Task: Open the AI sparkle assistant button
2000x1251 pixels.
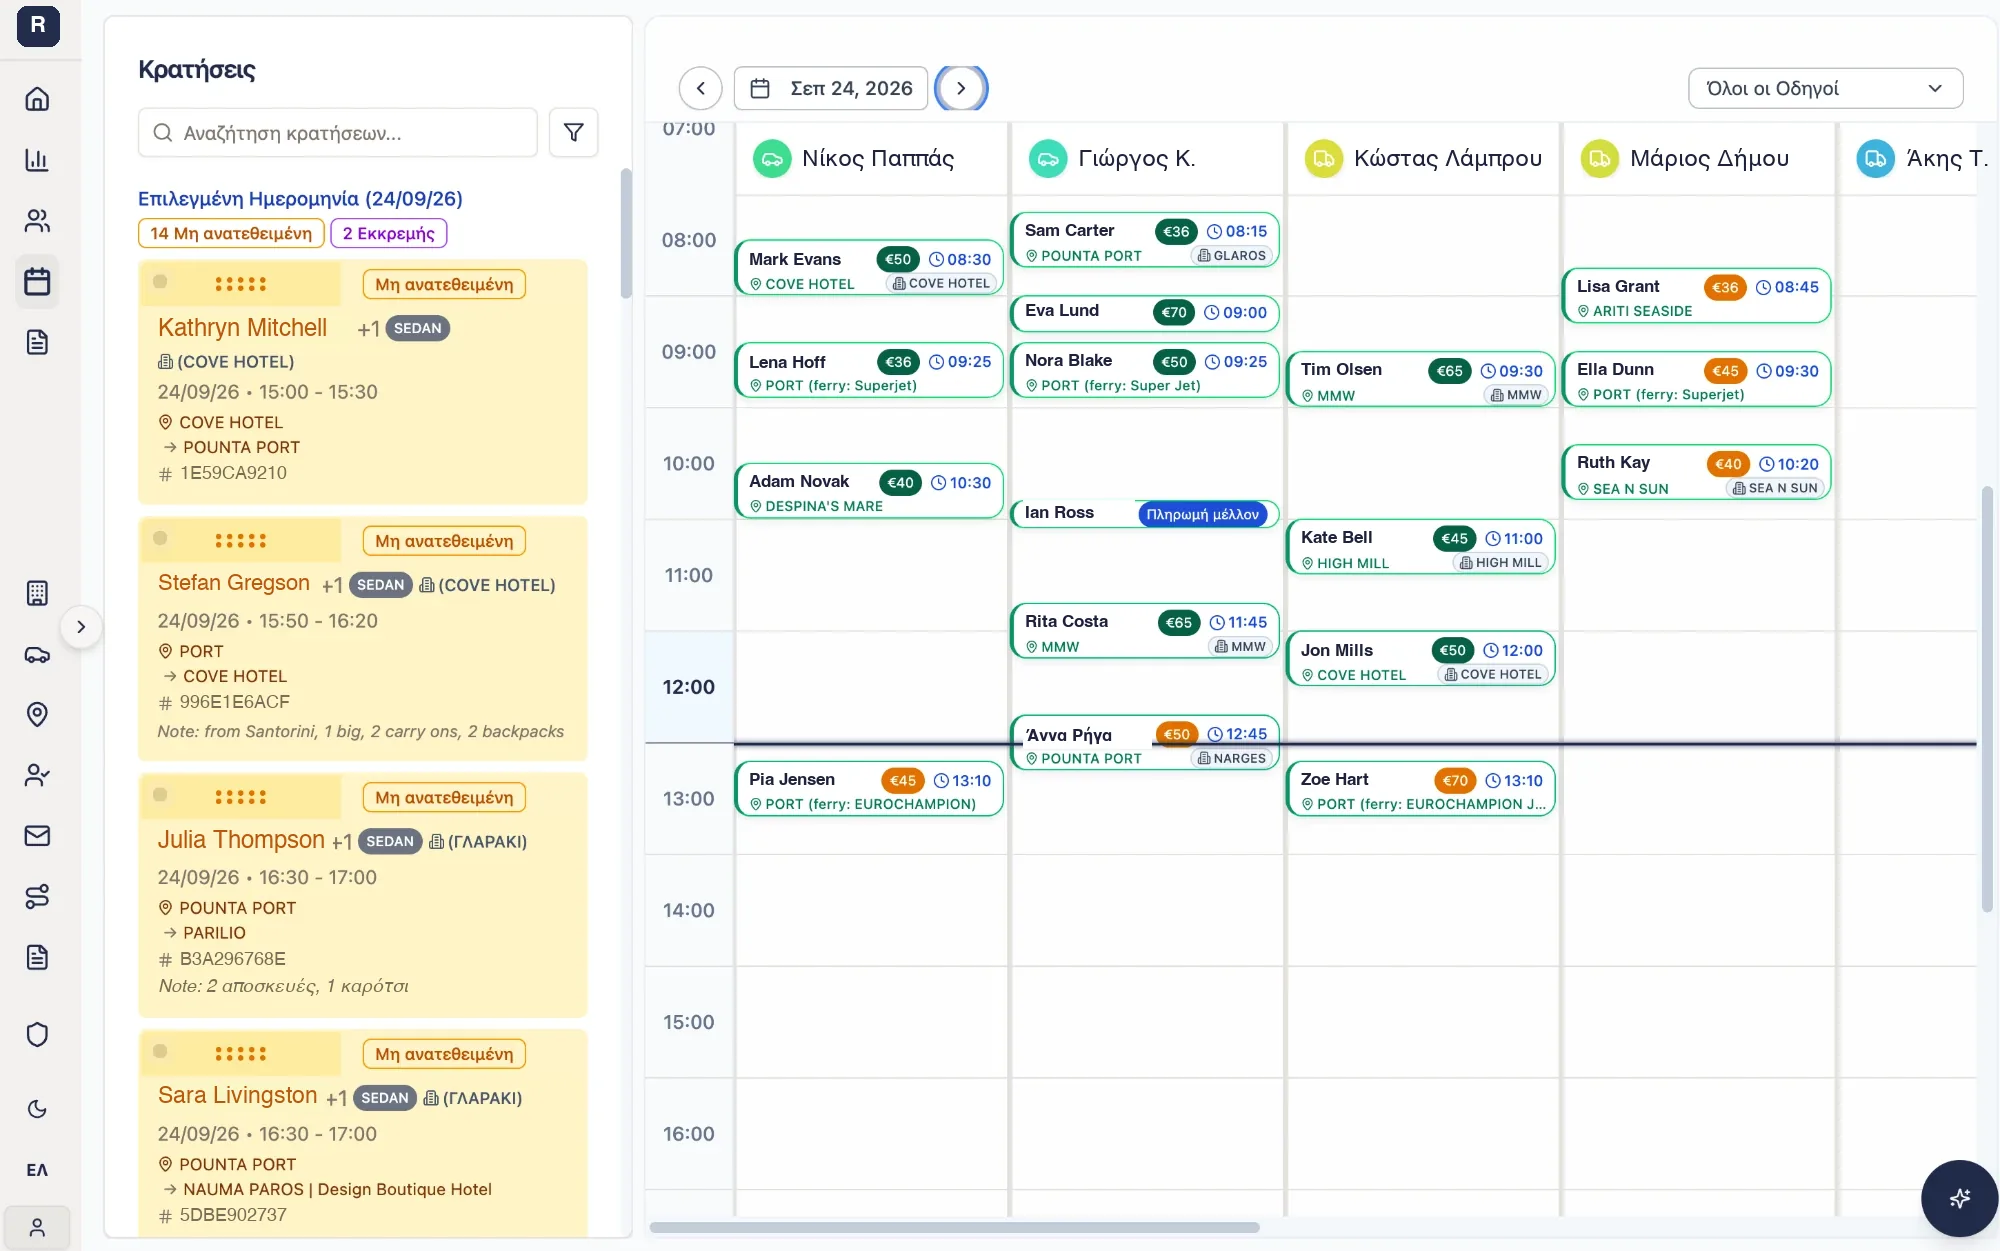Action: pyautogui.click(x=1959, y=1198)
